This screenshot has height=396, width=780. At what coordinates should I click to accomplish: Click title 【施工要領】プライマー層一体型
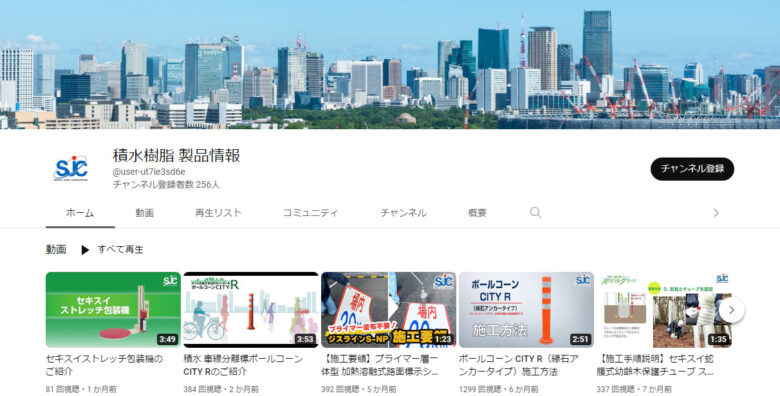coord(380,365)
